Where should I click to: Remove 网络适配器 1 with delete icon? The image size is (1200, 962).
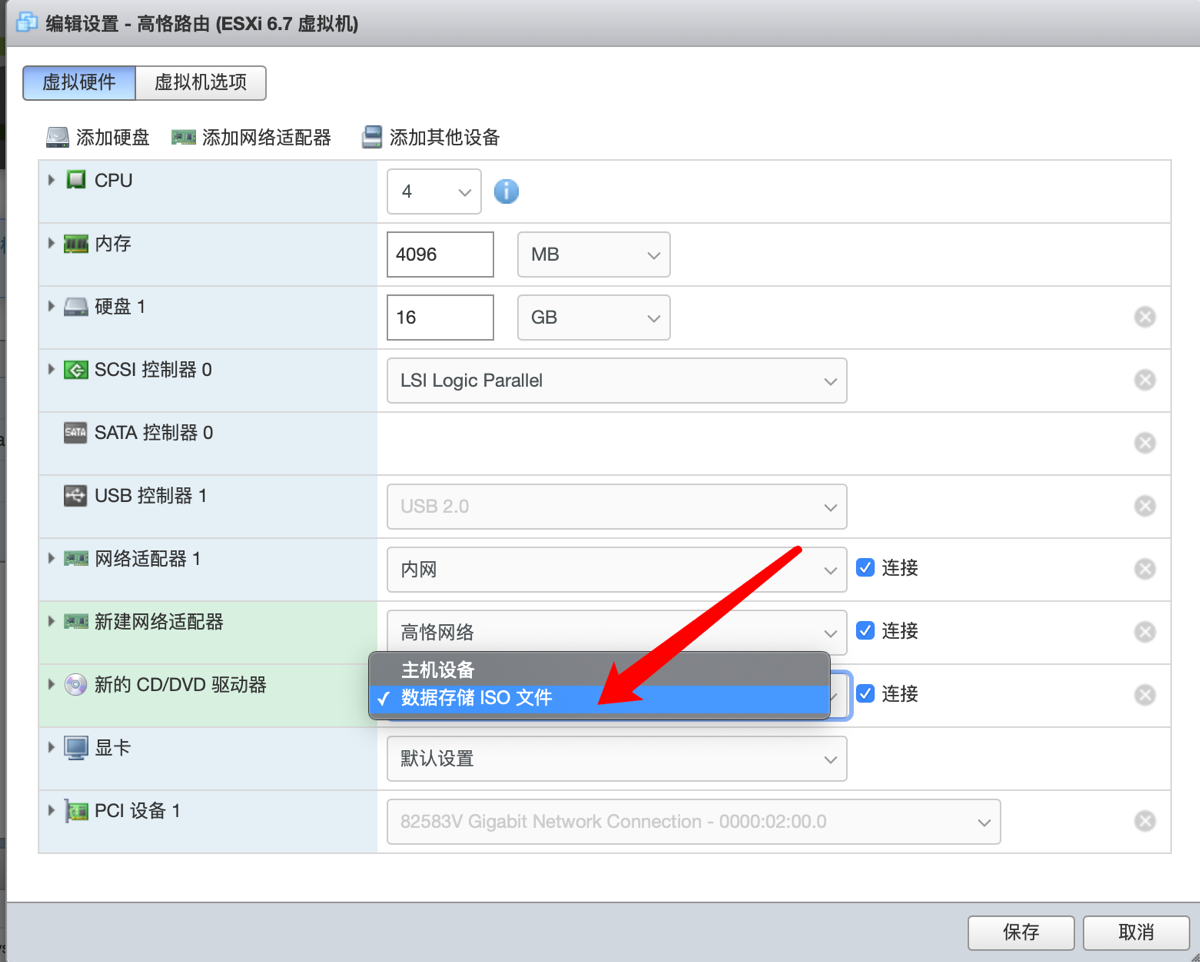click(1145, 569)
